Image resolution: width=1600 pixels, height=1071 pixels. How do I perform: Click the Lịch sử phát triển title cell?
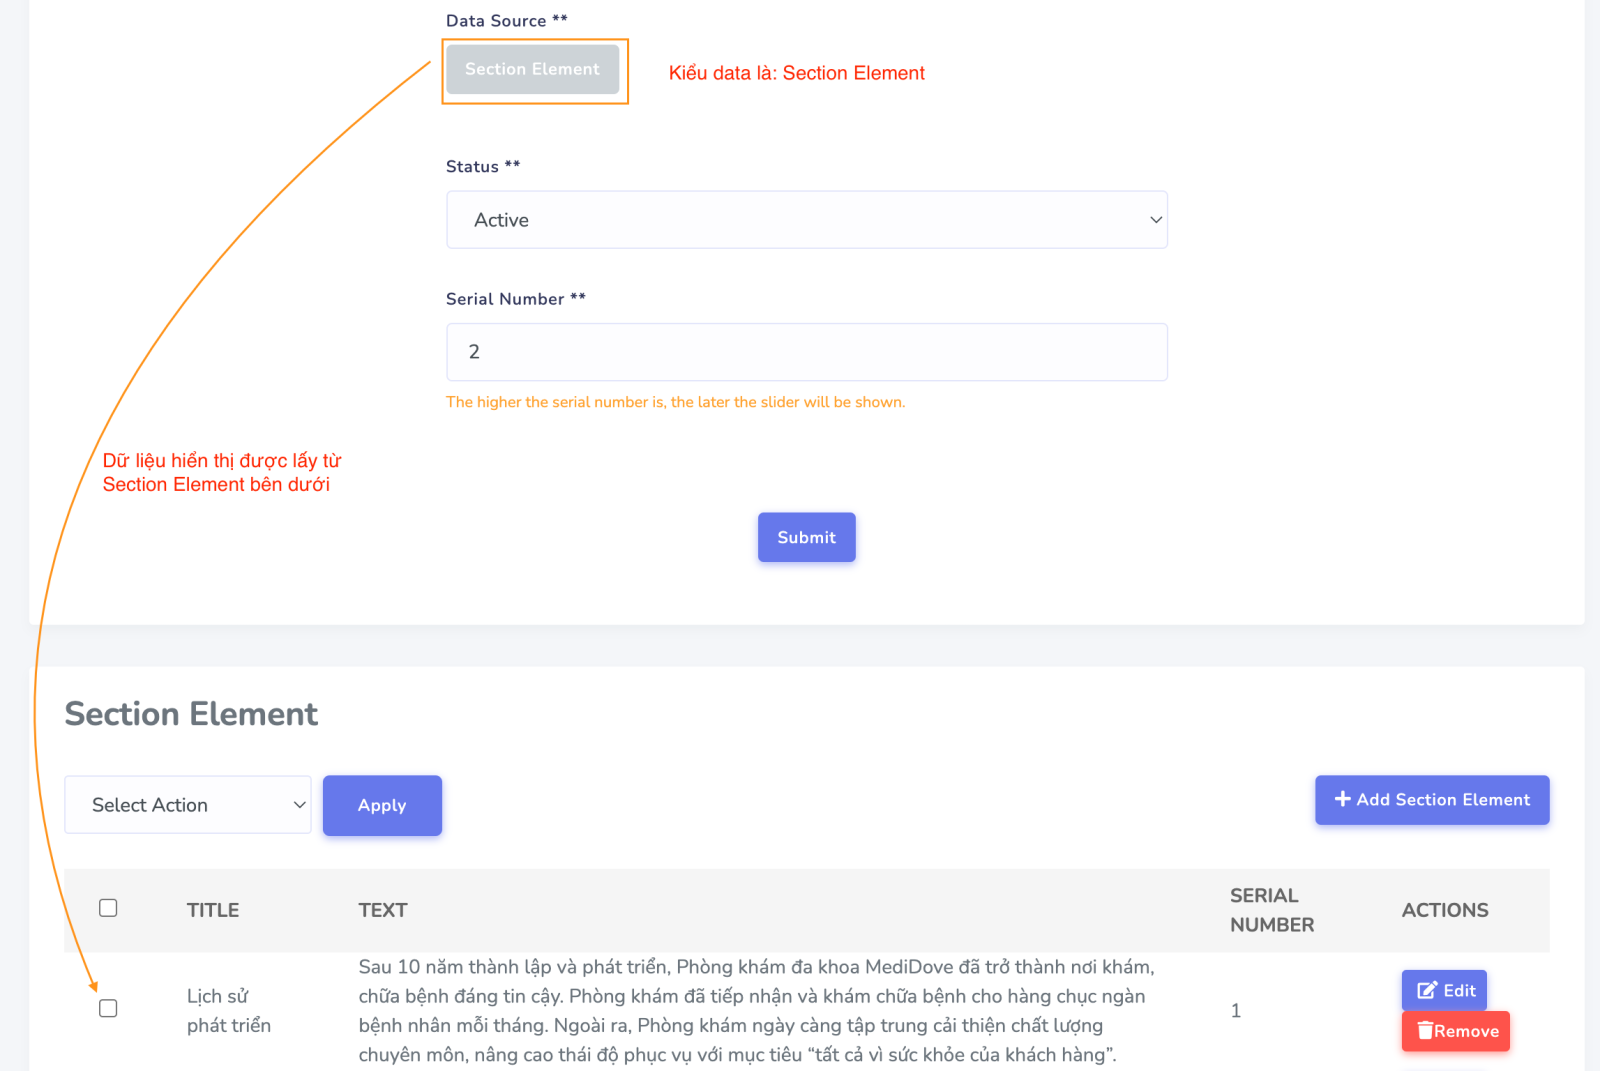point(228,1010)
